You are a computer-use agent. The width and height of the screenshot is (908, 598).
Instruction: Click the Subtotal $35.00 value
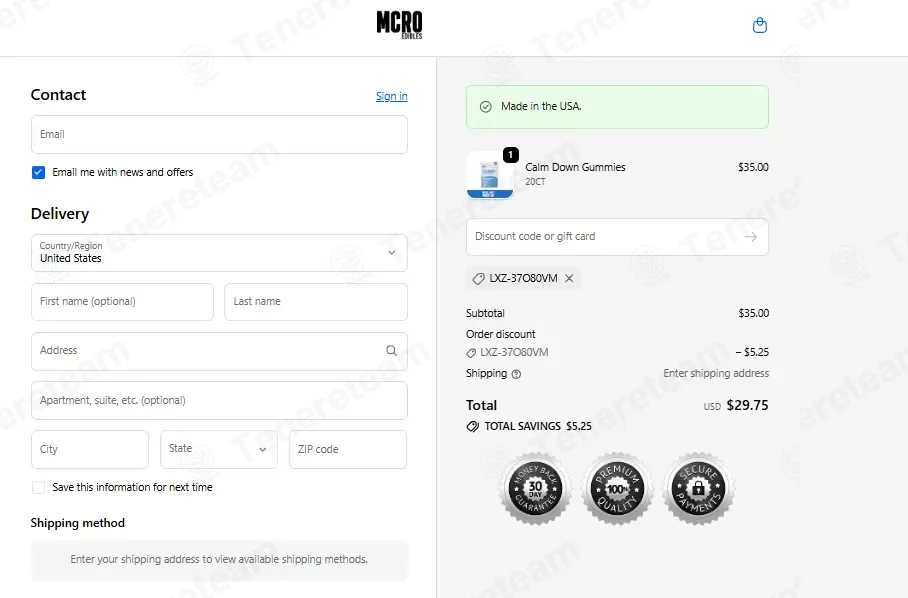point(753,313)
